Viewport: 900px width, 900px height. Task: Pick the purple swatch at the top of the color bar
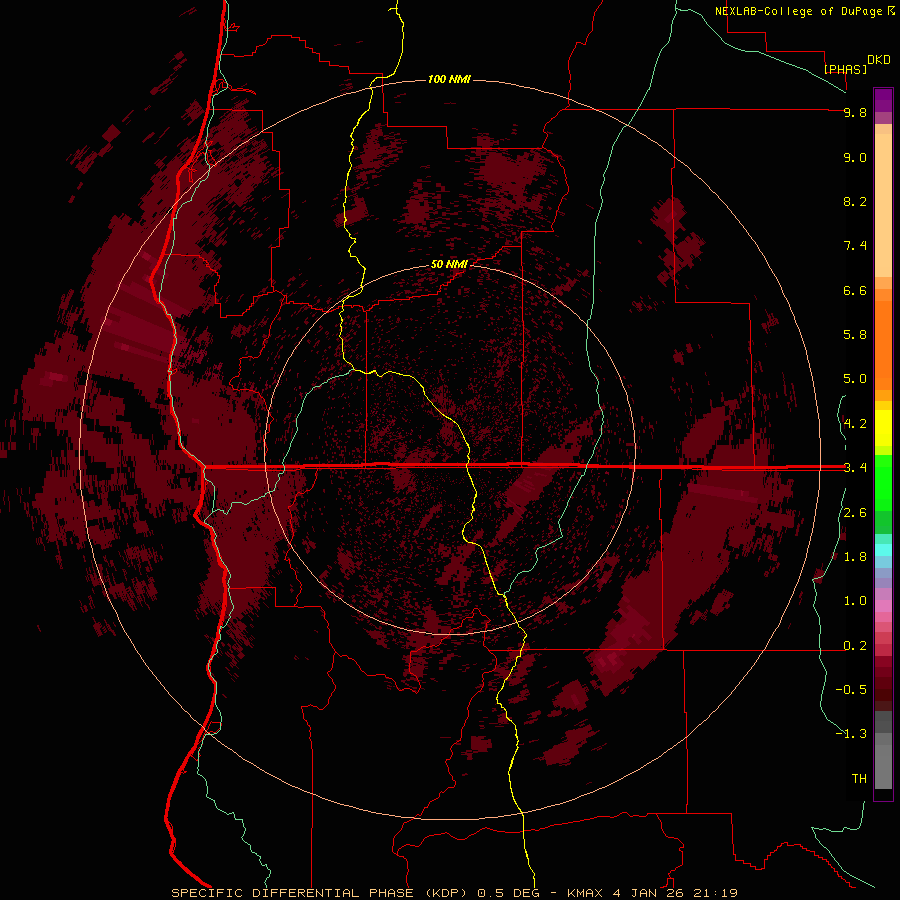pos(883,100)
